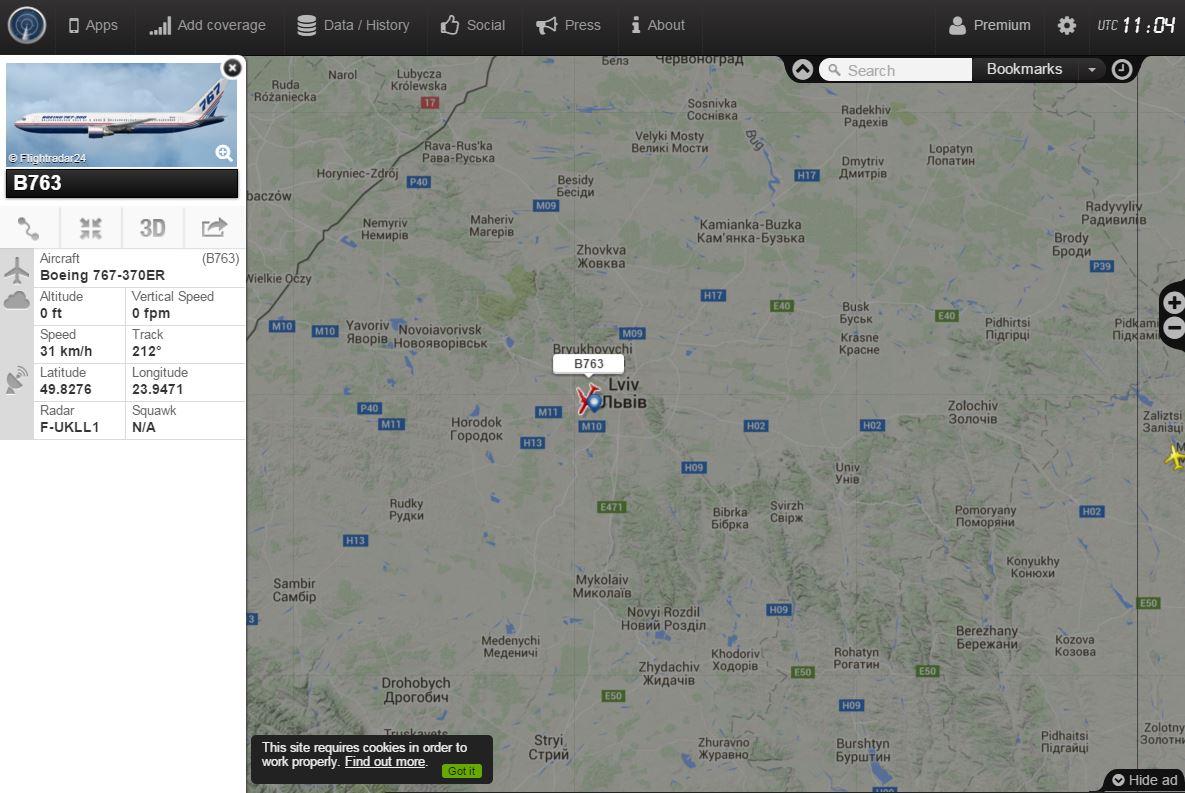
Task: Open the settings gear icon
Action: click(x=1066, y=26)
